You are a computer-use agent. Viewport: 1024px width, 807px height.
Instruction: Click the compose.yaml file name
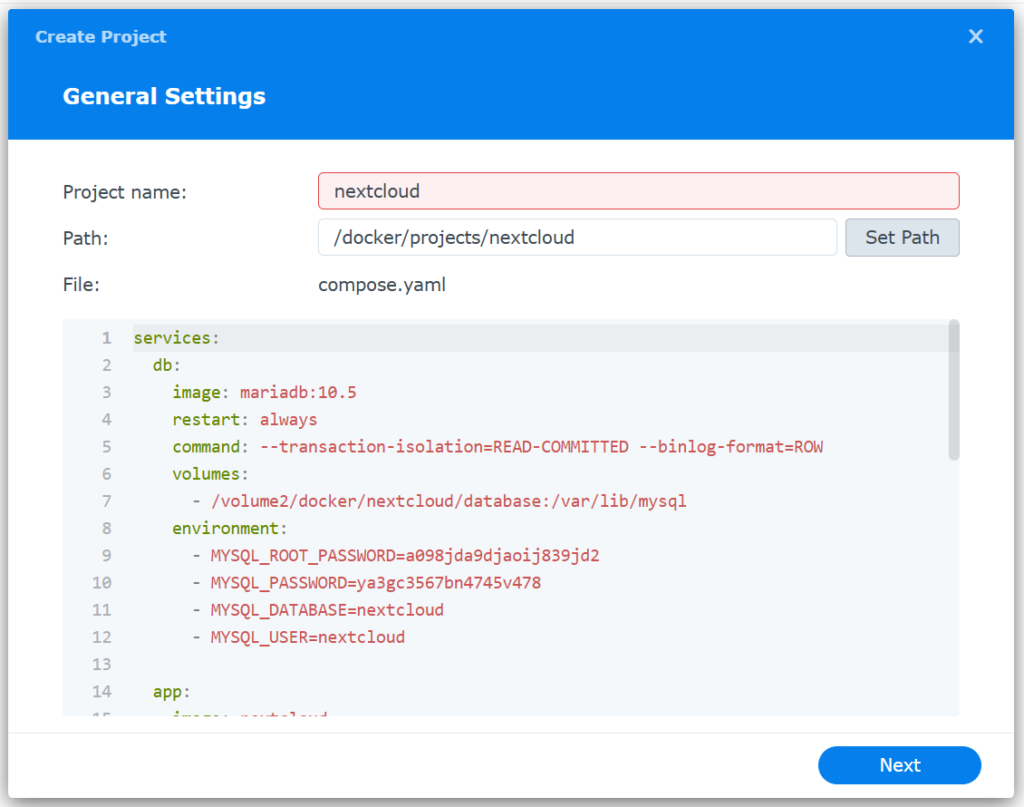382,285
